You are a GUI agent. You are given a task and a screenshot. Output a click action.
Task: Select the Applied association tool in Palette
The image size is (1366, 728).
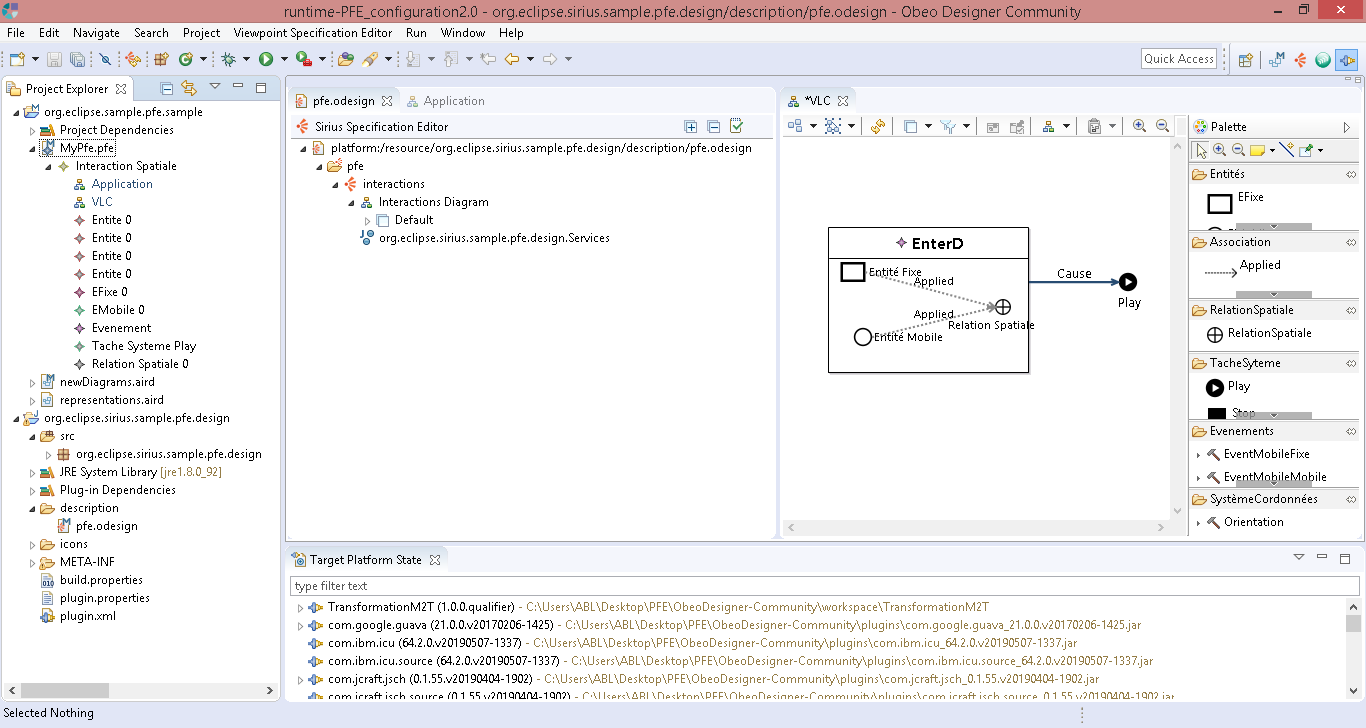(x=1245, y=266)
